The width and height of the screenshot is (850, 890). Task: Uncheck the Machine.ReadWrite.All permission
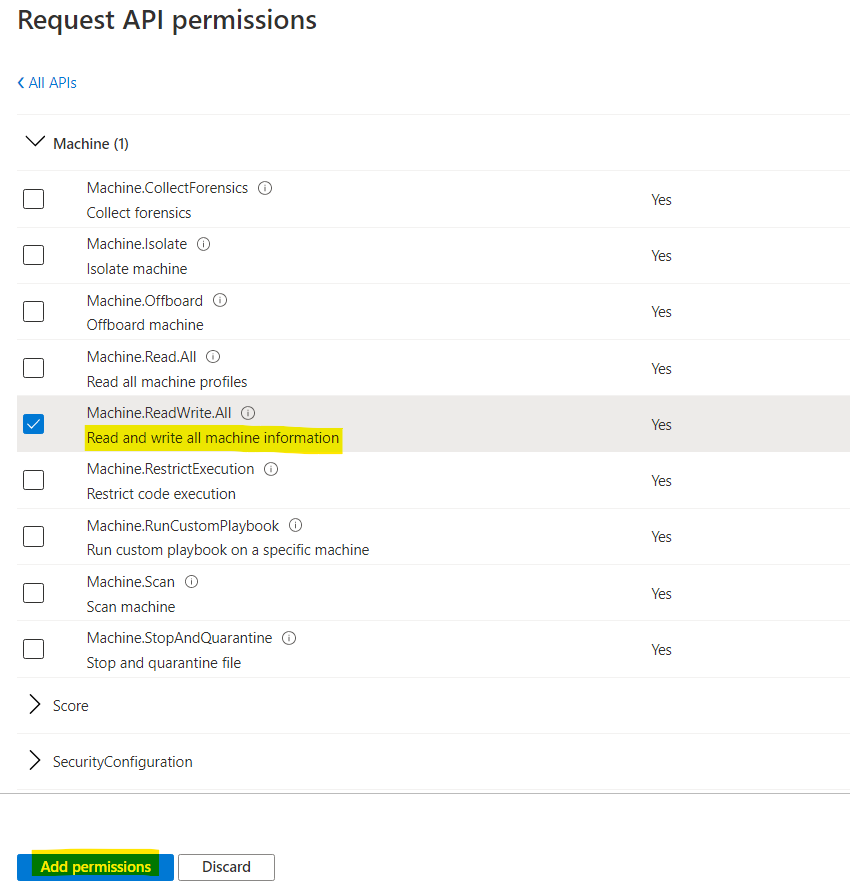click(x=34, y=424)
